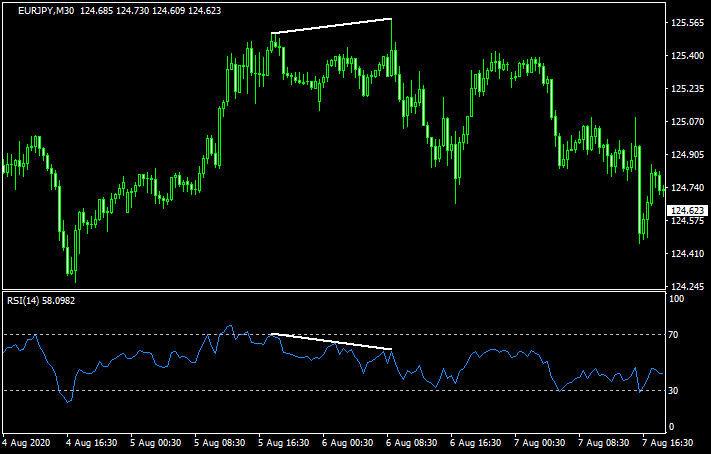
Task: Click the 124.905 price axis label
Action: pyautogui.click(x=687, y=155)
